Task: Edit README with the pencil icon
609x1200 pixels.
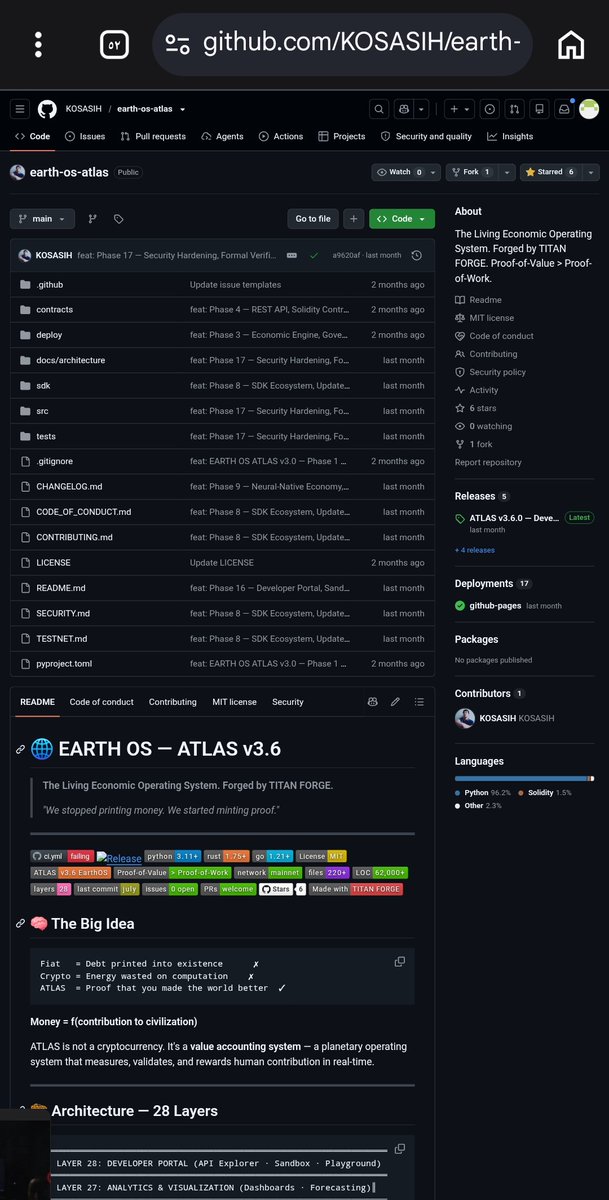Action: [x=395, y=702]
